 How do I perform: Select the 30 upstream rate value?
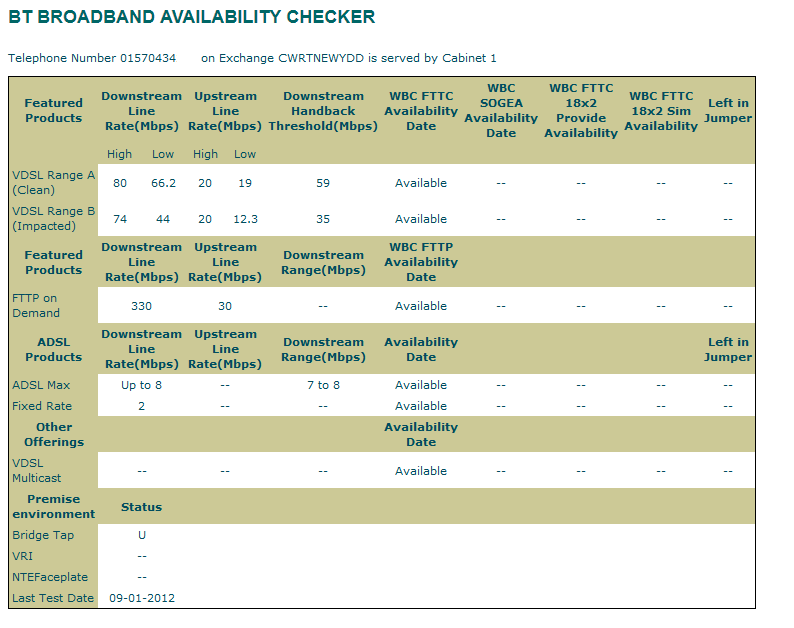click(225, 306)
